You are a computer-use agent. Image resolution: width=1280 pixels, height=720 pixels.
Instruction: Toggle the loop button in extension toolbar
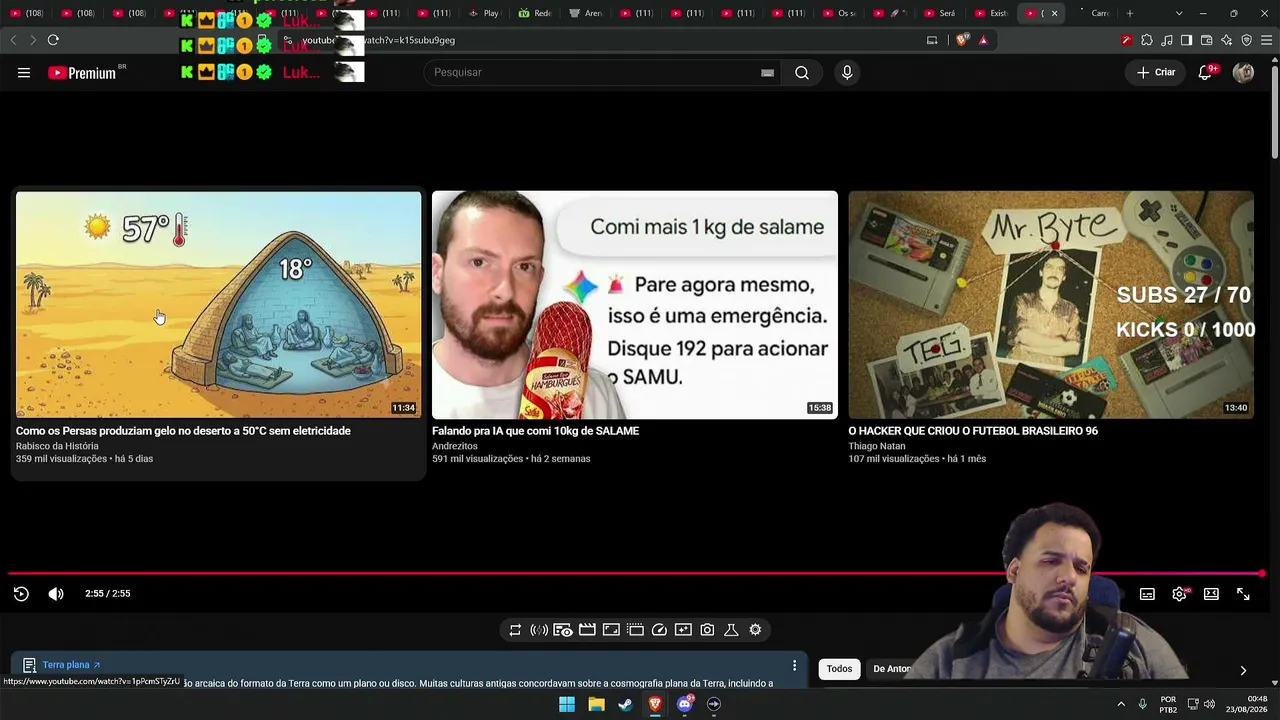tap(515, 630)
